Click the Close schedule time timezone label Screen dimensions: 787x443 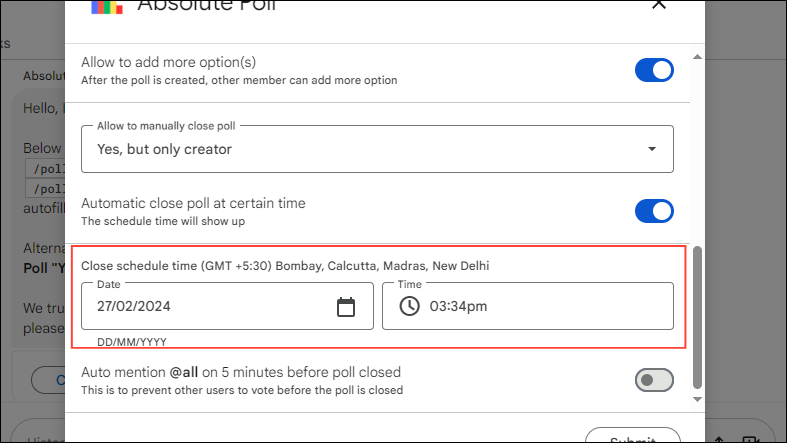click(285, 266)
